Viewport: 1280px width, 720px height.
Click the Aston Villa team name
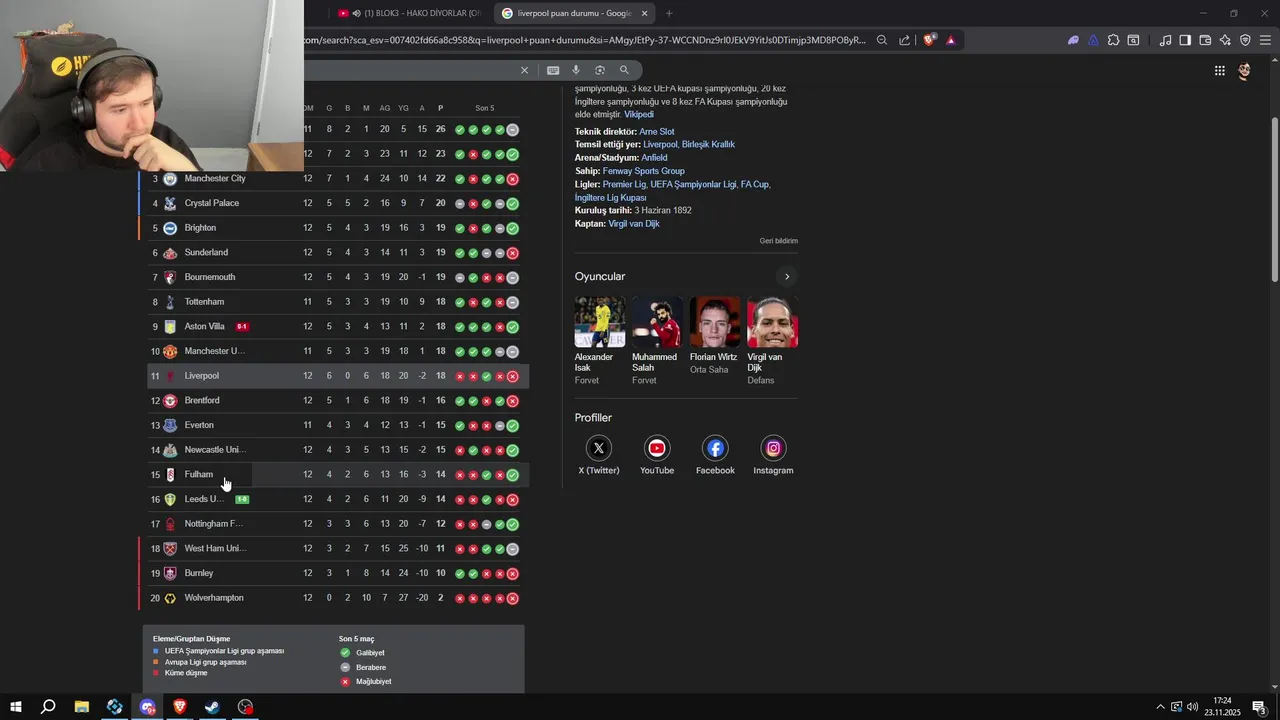click(204, 327)
